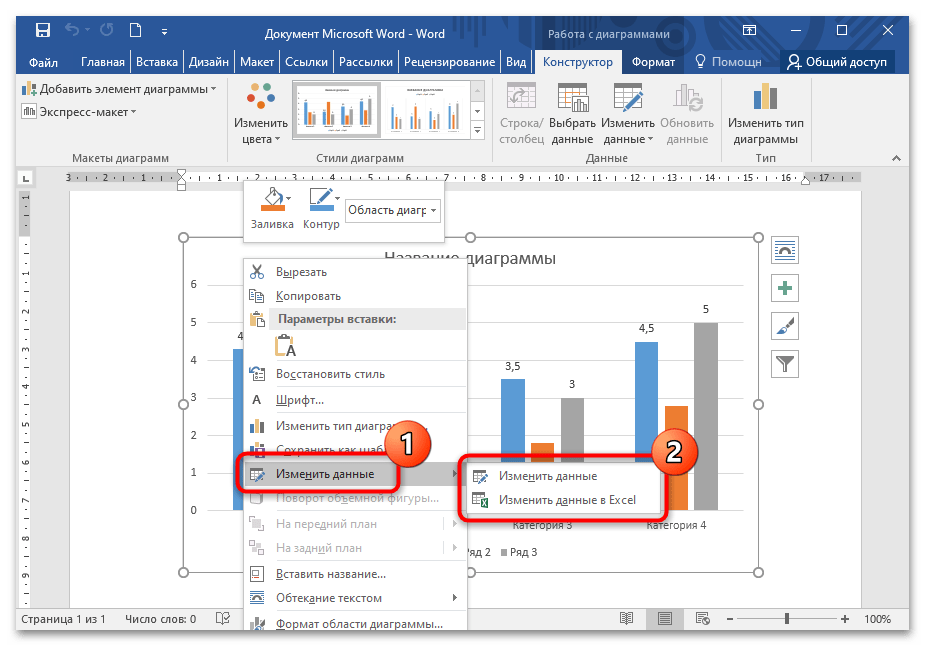Collapse the ribbon with the chevron
Viewport: 925px width, 646px height.
pyautogui.click(x=896, y=158)
